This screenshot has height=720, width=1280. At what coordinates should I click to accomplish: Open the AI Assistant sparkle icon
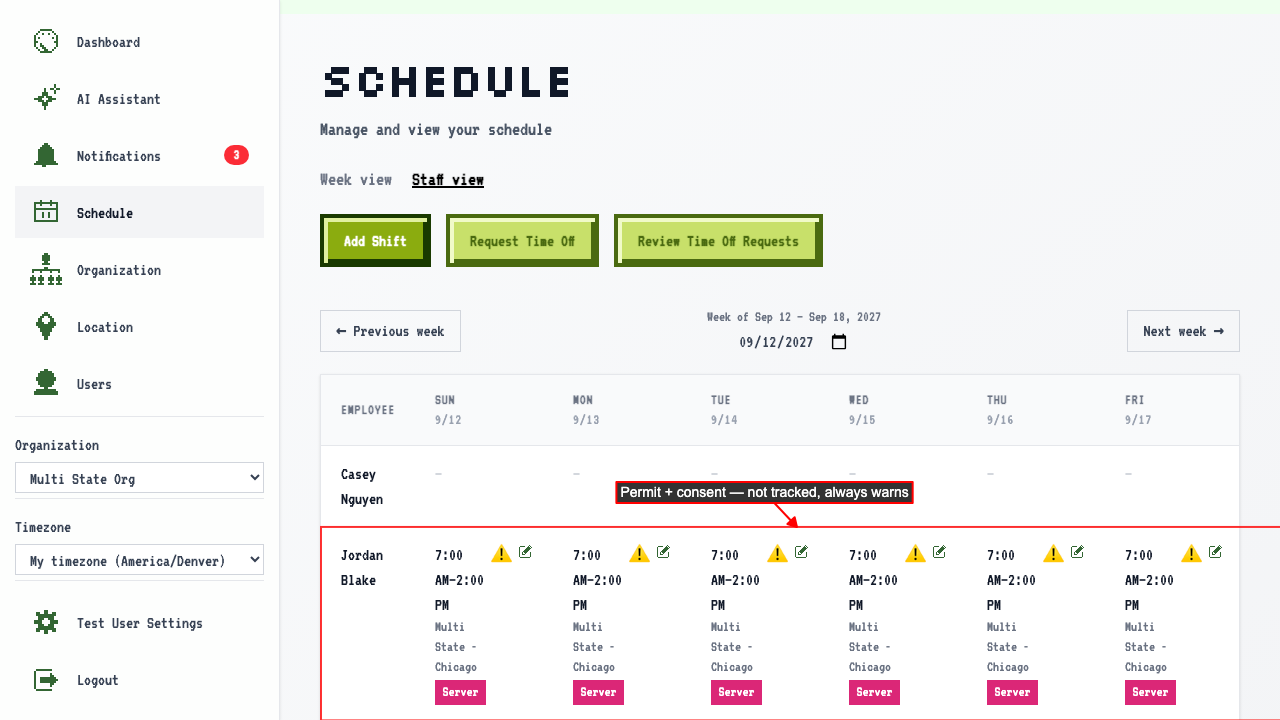pos(46,99)
